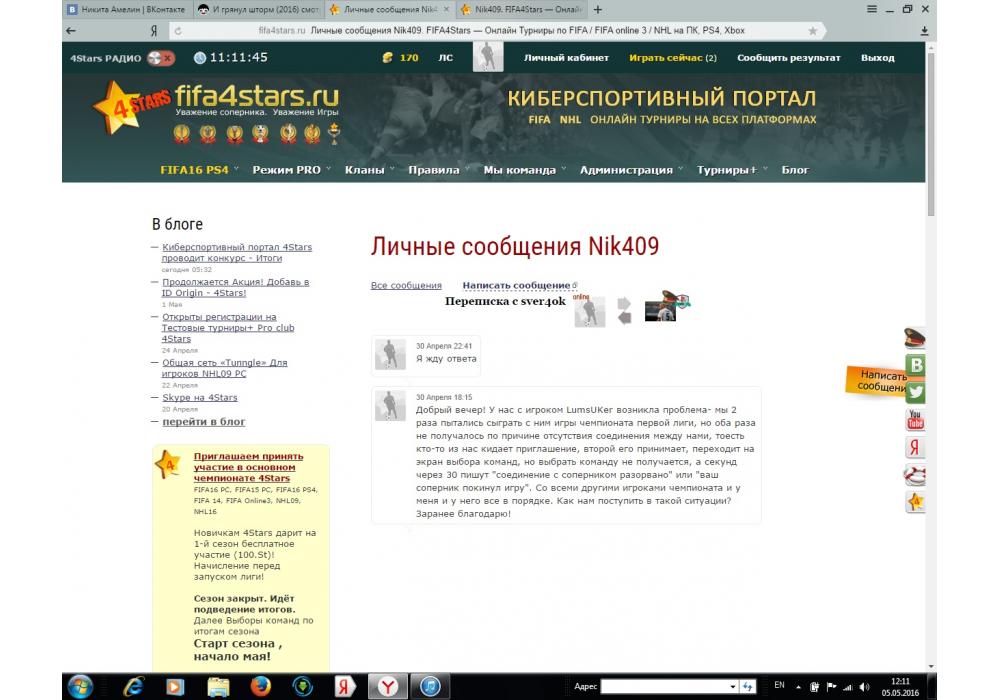Click the orange Написать сообщение side button
This screenshot has width=1000, height=700.
873,380
